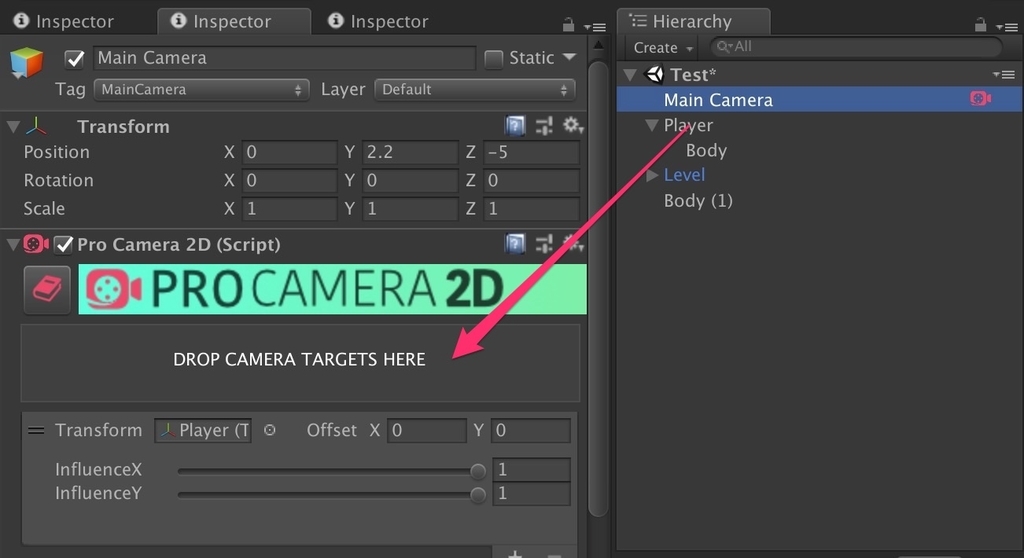The width and height of the screenshot is (1024, 558).
Task: Open Transform component gear menu
Action: (x=573, y=125)
